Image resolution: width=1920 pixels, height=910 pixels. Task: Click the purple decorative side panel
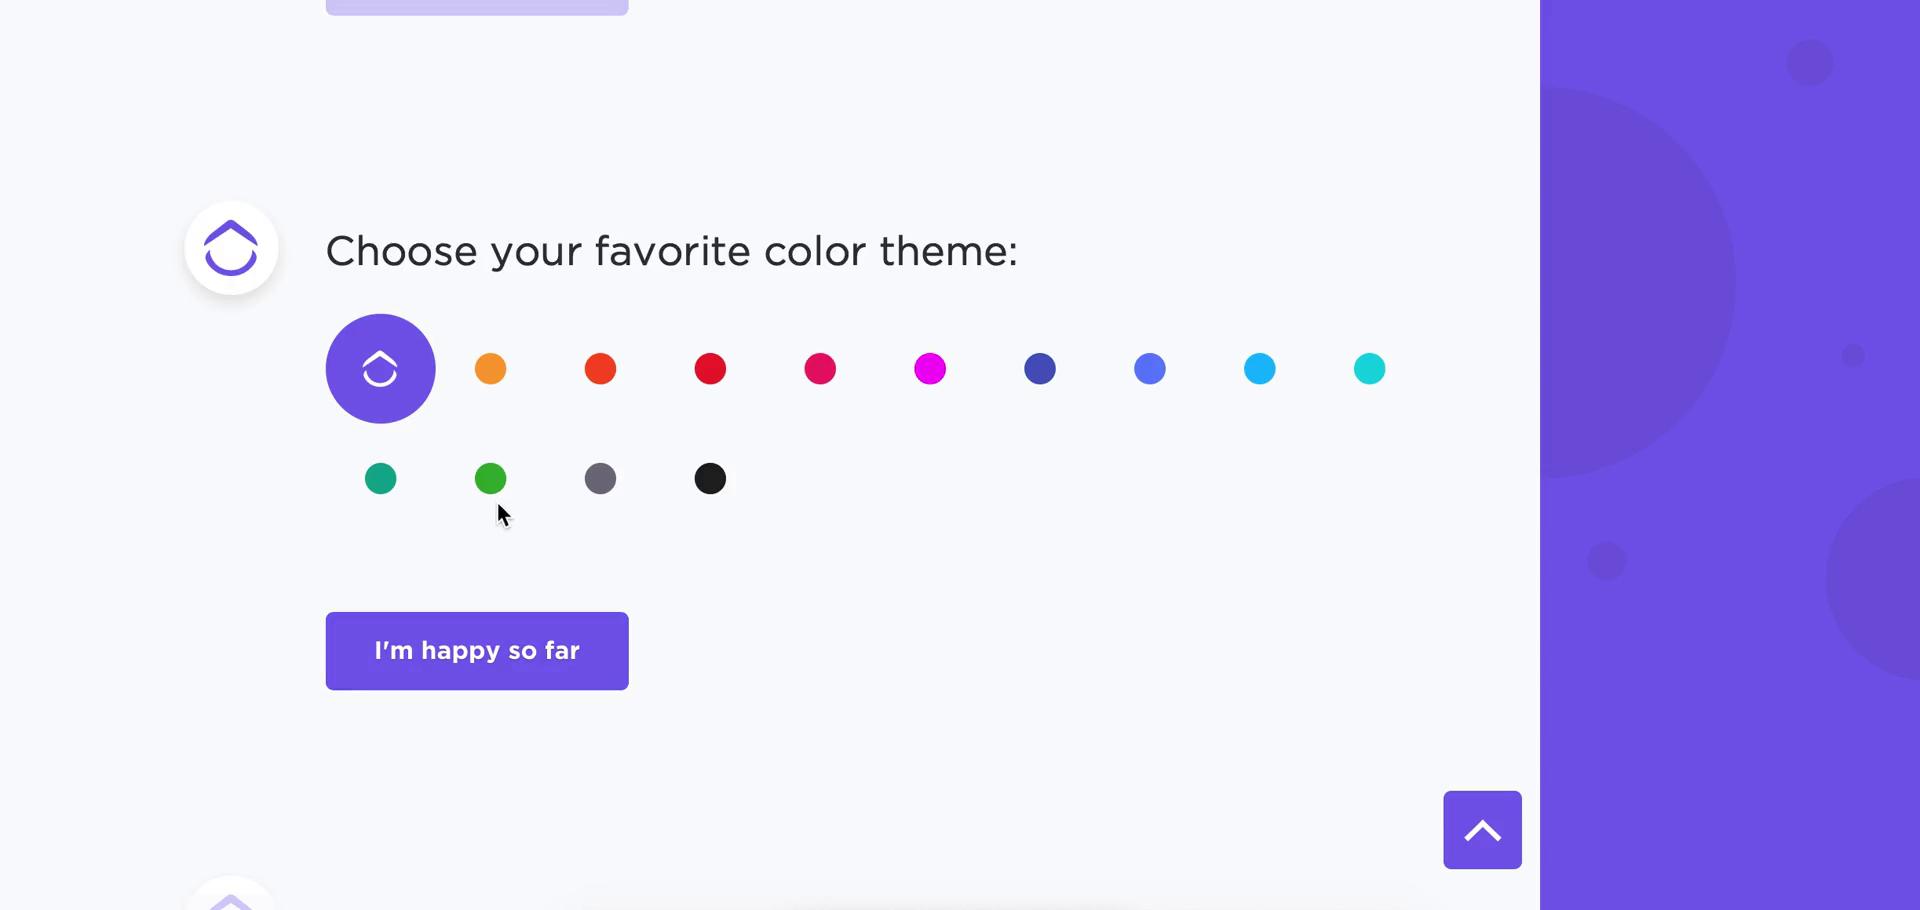1730,455
